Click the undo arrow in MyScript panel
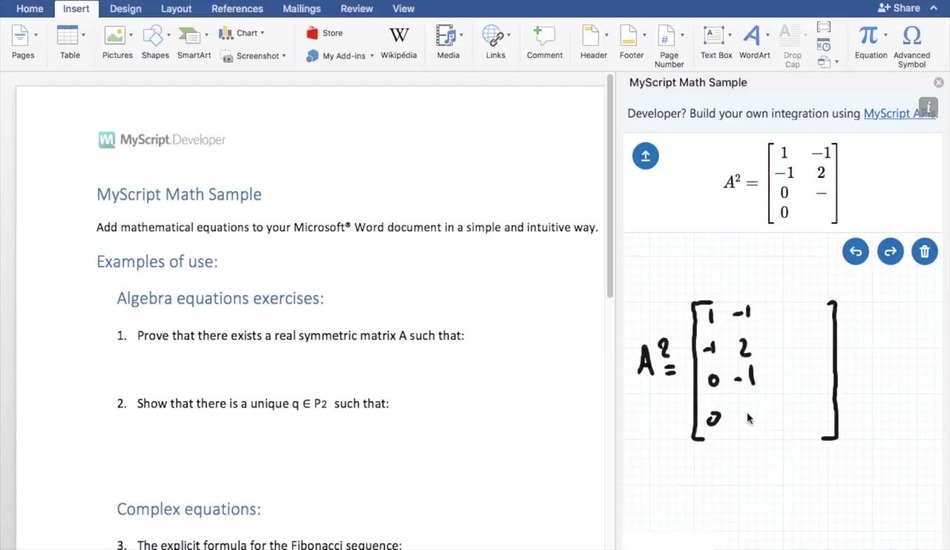This screenshot has width=950, height=550. (x=855, y=252)
